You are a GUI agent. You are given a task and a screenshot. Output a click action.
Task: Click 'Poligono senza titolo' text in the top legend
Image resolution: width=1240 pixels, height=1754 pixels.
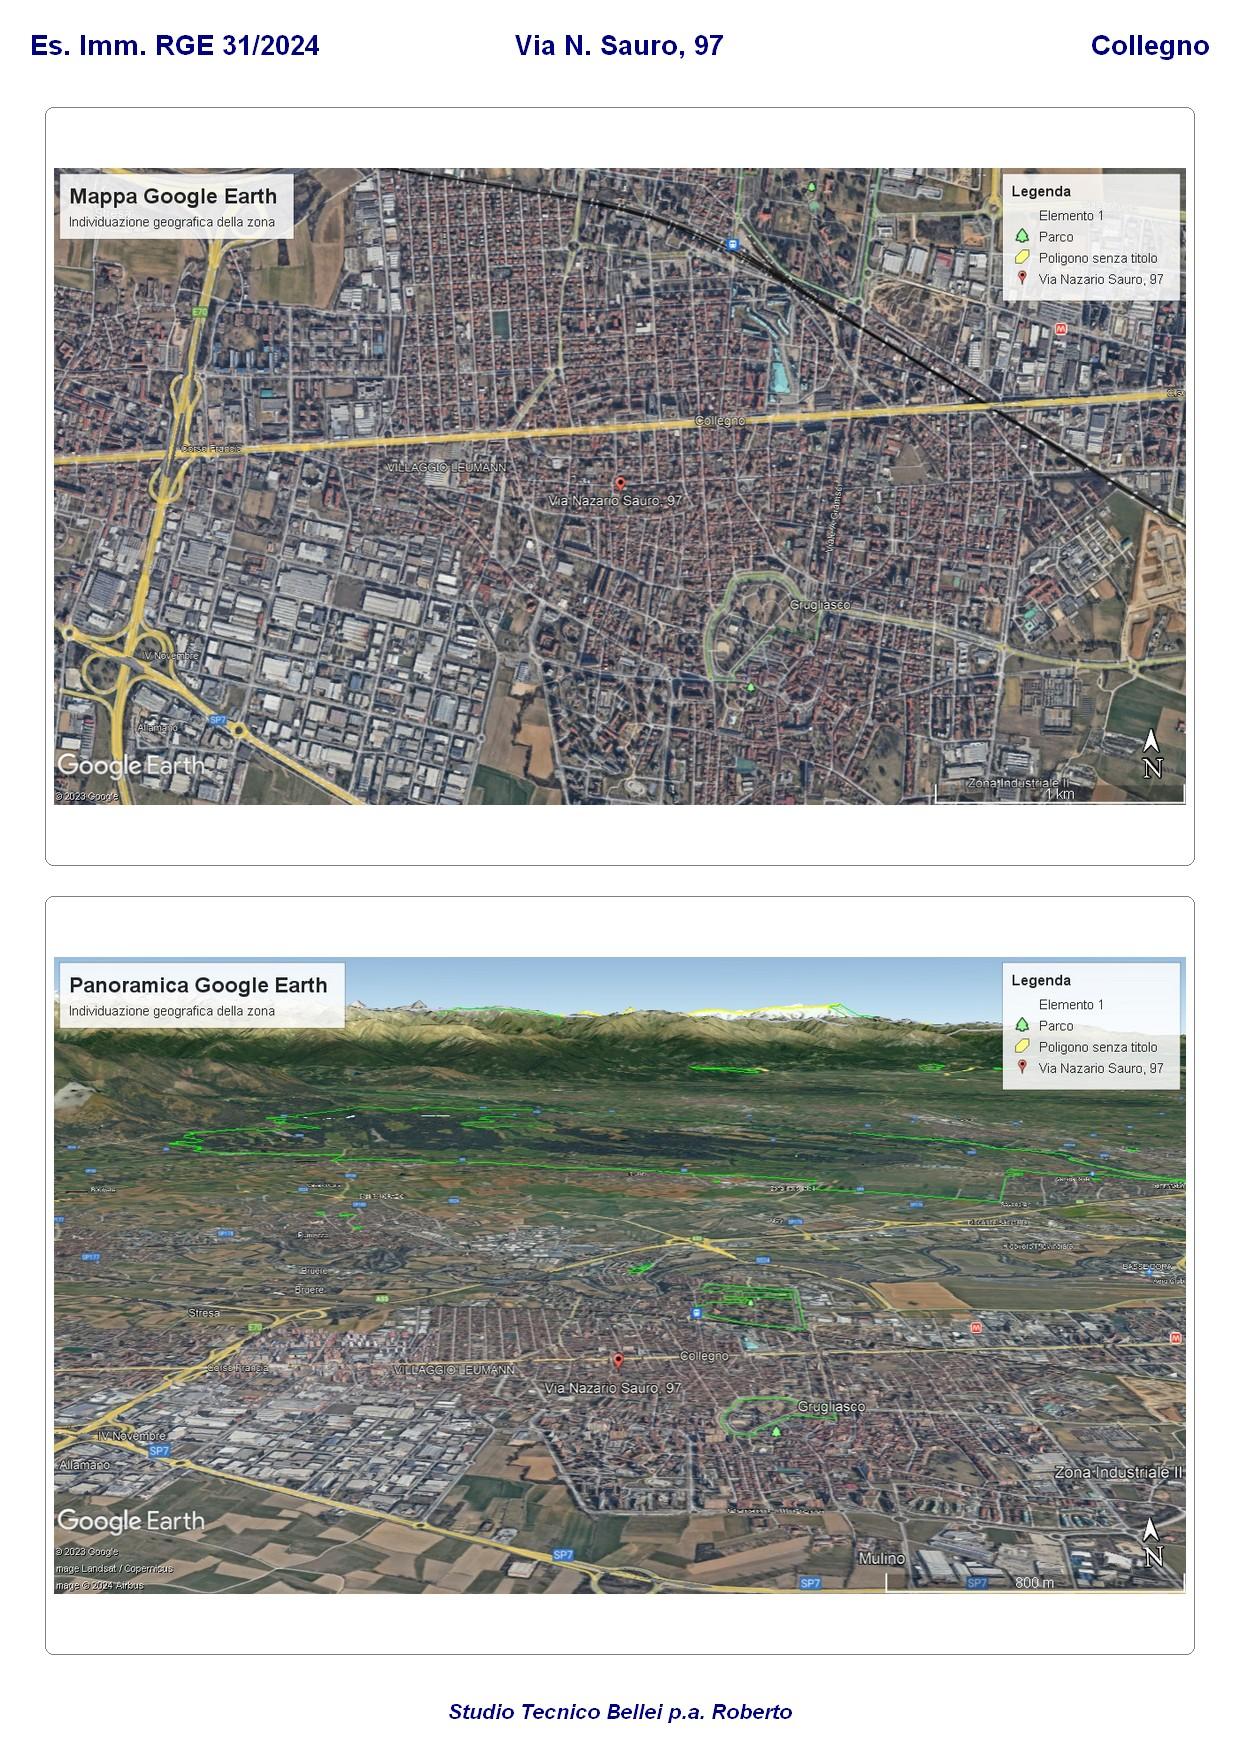1098,258
